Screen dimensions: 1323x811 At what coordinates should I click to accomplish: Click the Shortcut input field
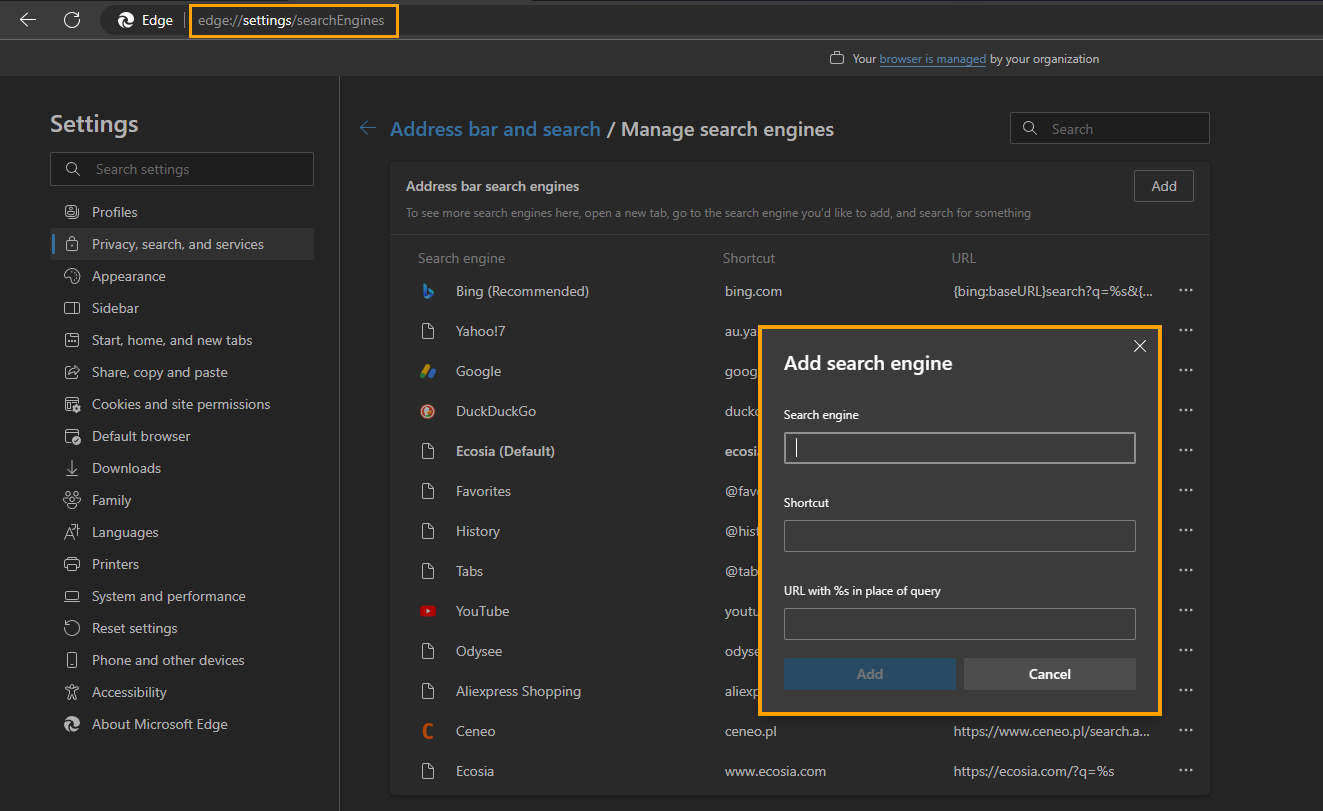click(960, 536)
